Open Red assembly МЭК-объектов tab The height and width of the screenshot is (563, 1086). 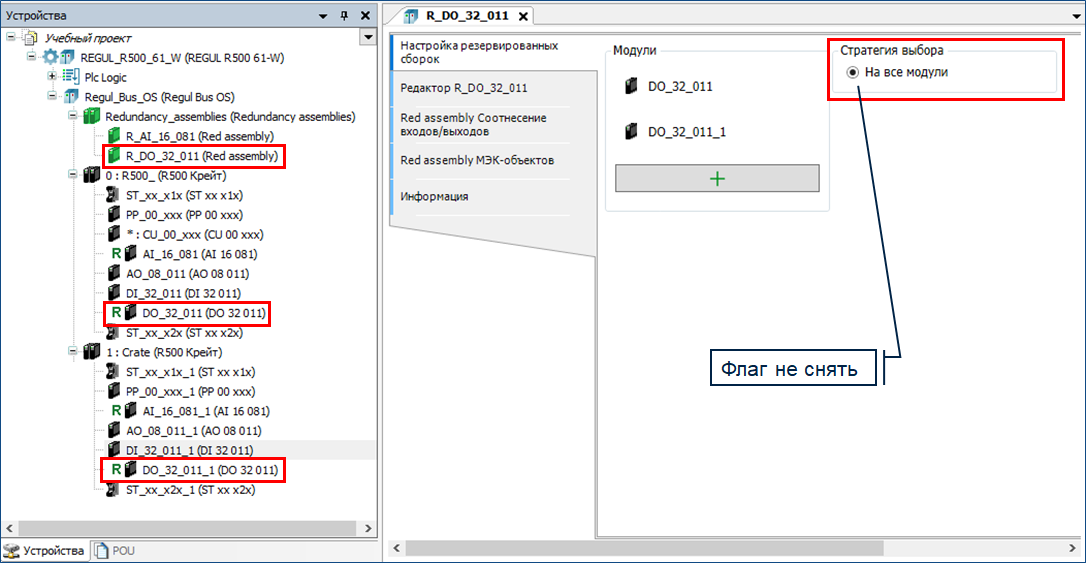[x=477, y=160]
